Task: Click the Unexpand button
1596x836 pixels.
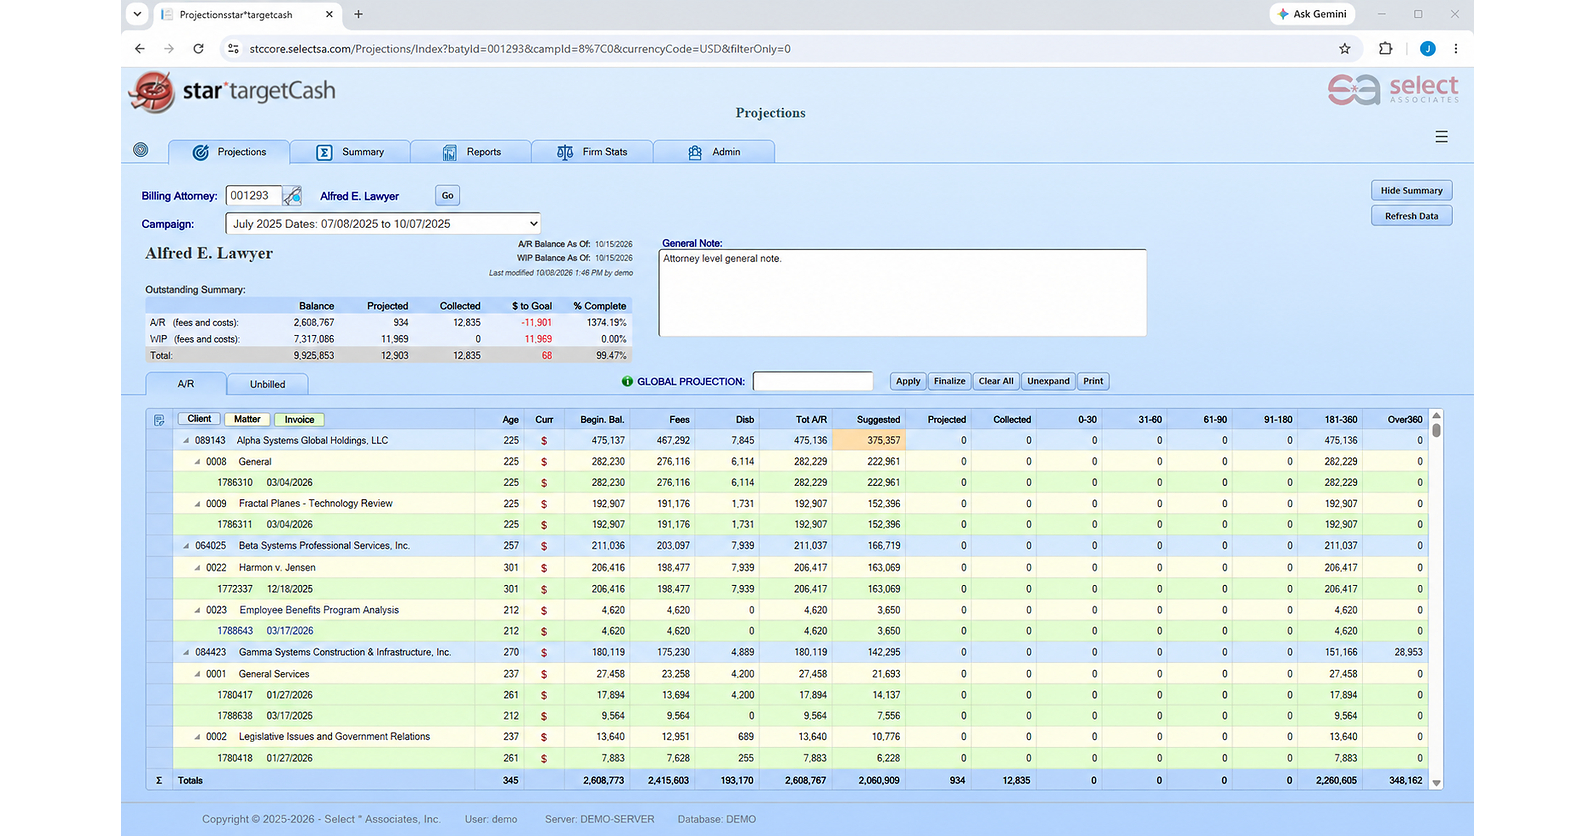Action: pos(1048,381)
